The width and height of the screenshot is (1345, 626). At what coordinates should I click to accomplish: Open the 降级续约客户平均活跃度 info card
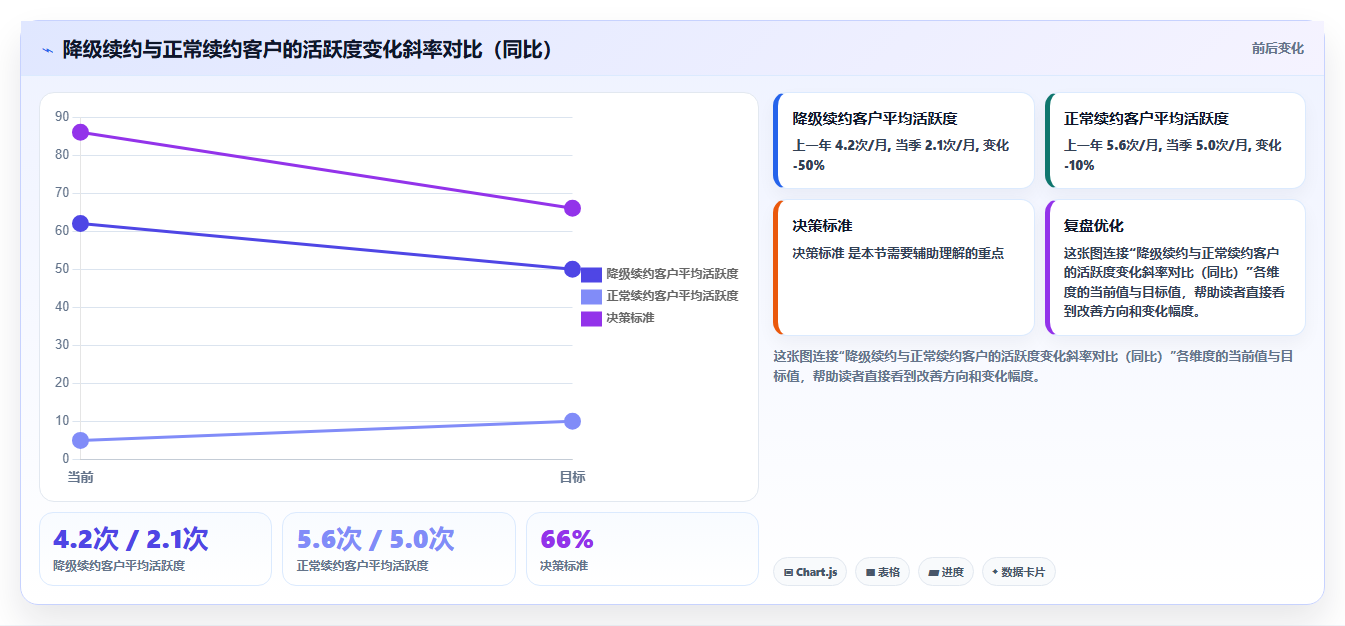[903, 141]
